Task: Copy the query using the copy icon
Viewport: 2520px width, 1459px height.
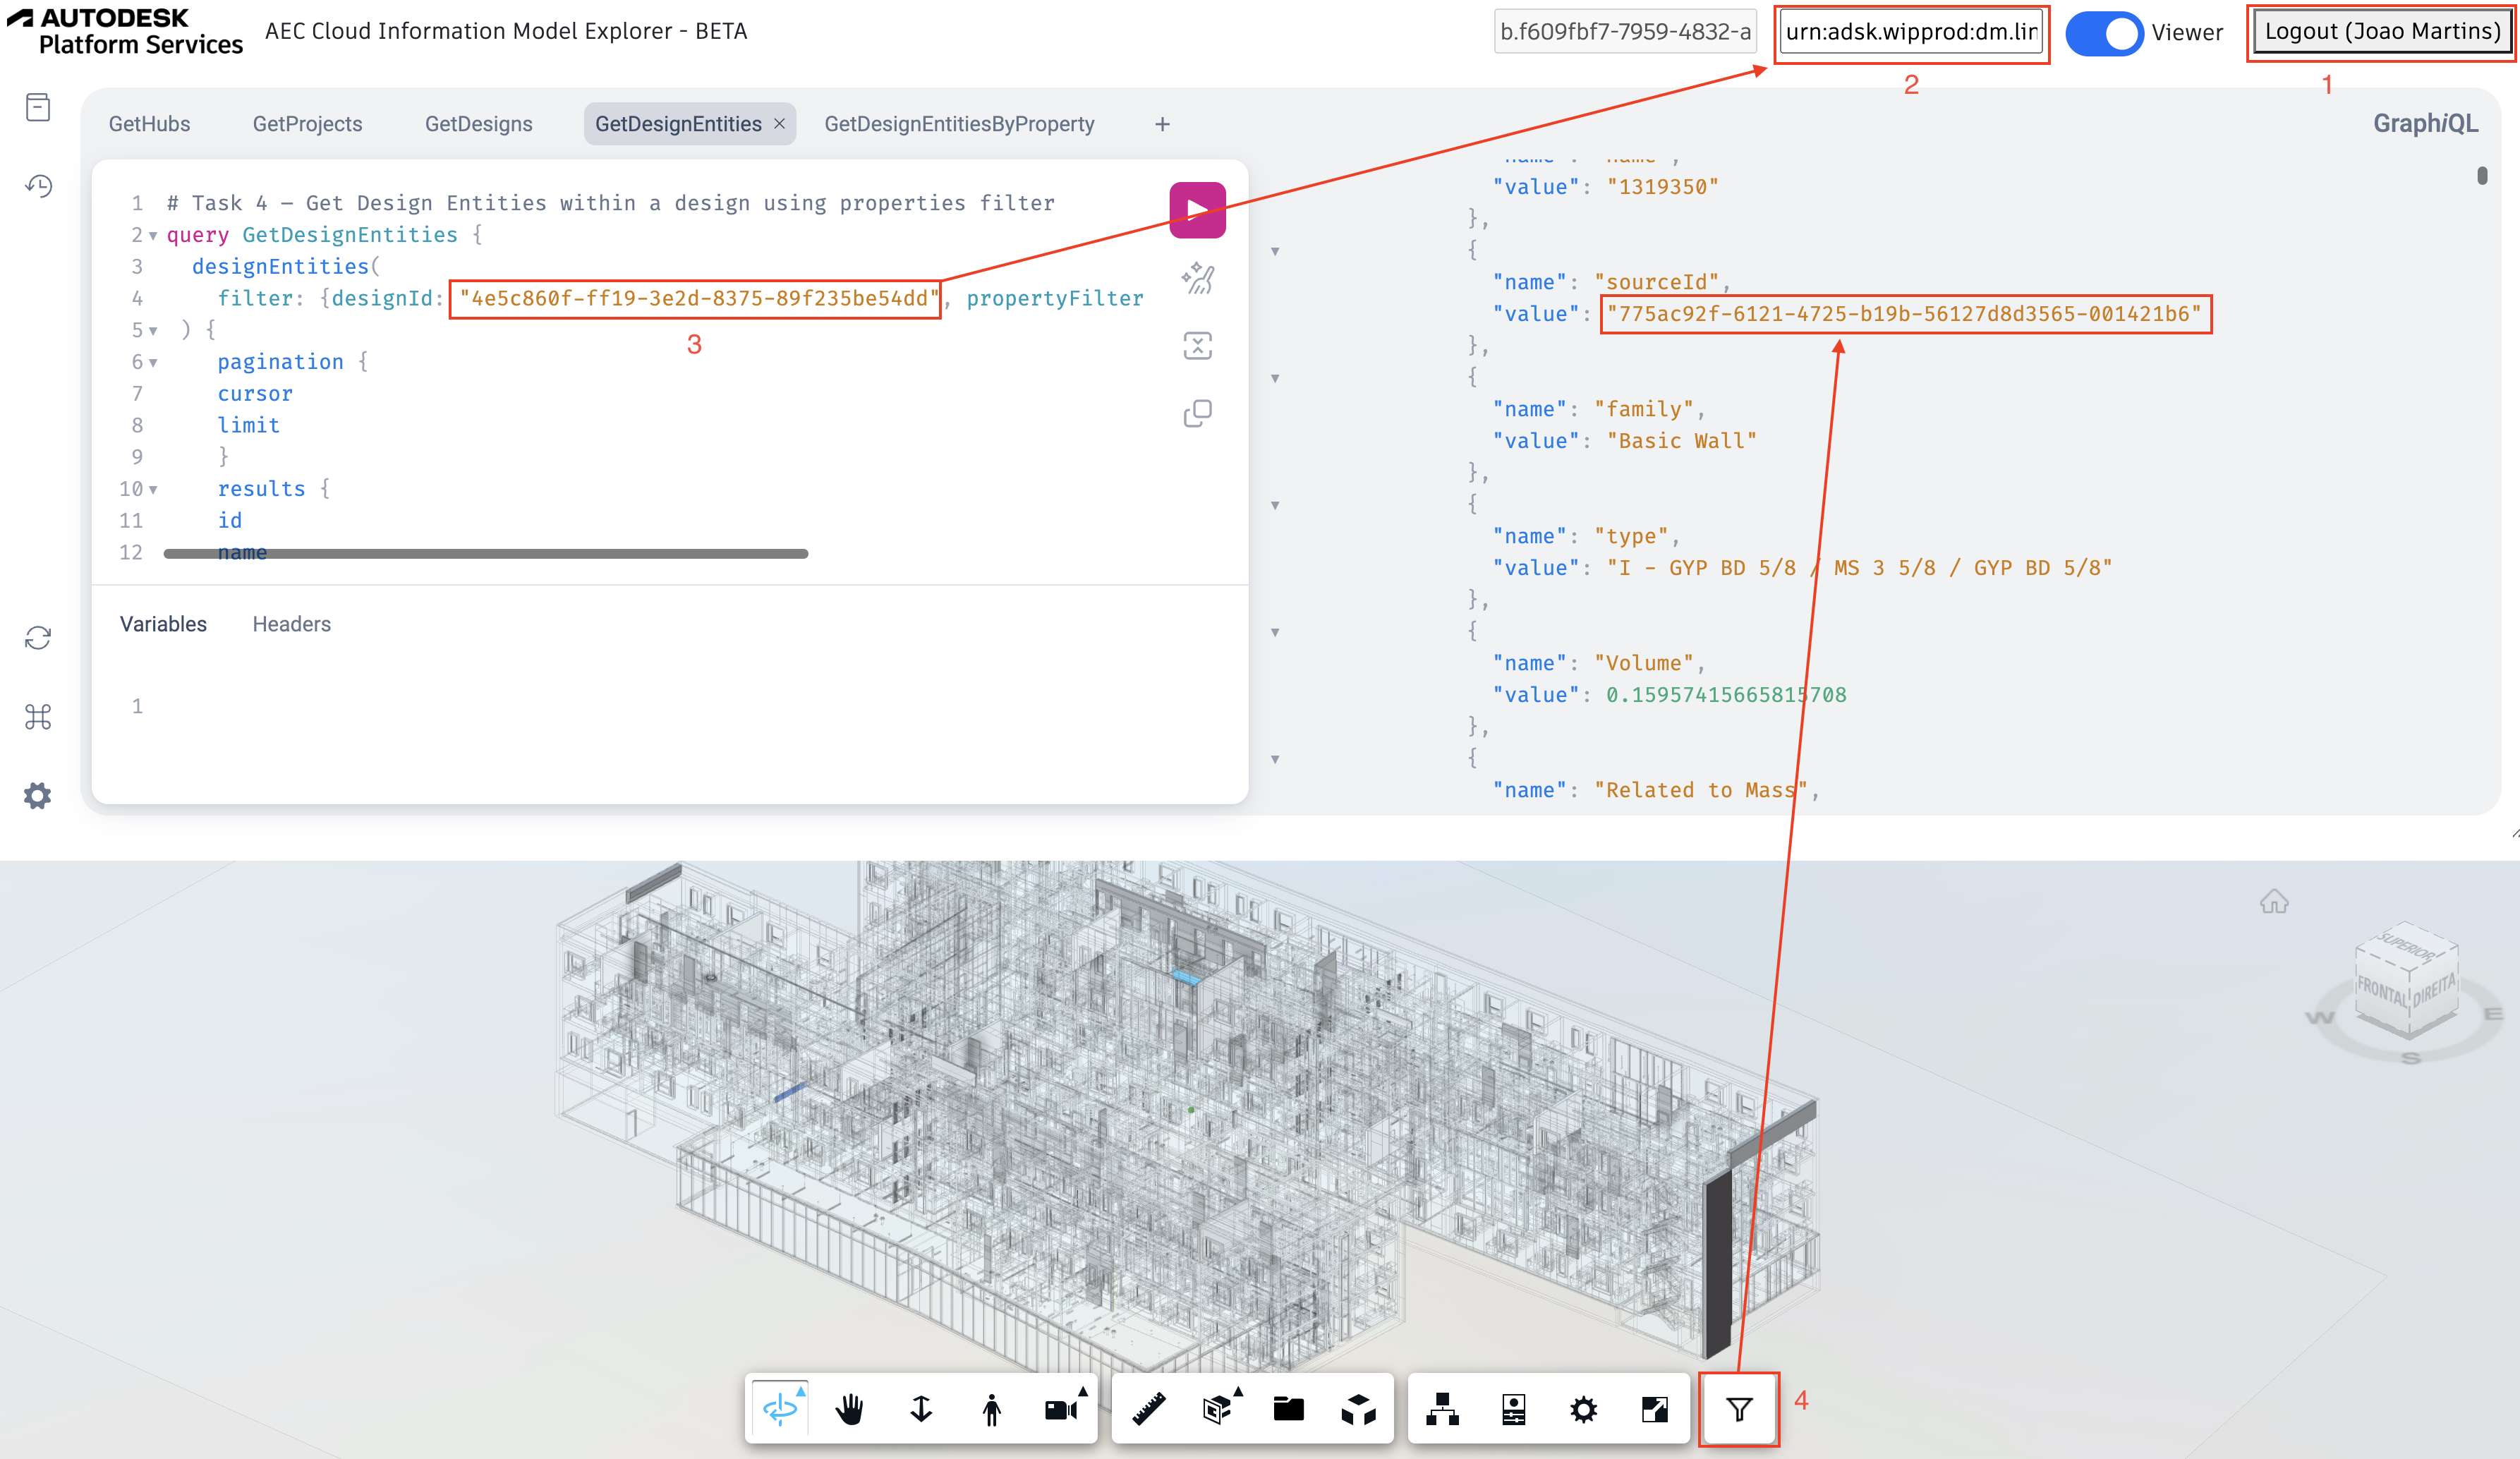Action: [1197, 413]
